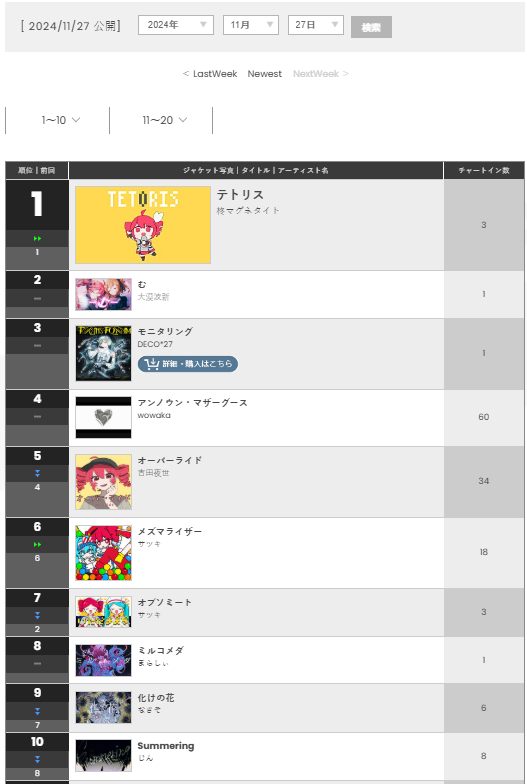Click the ミルコメダ cover image

tap(104, 660)
